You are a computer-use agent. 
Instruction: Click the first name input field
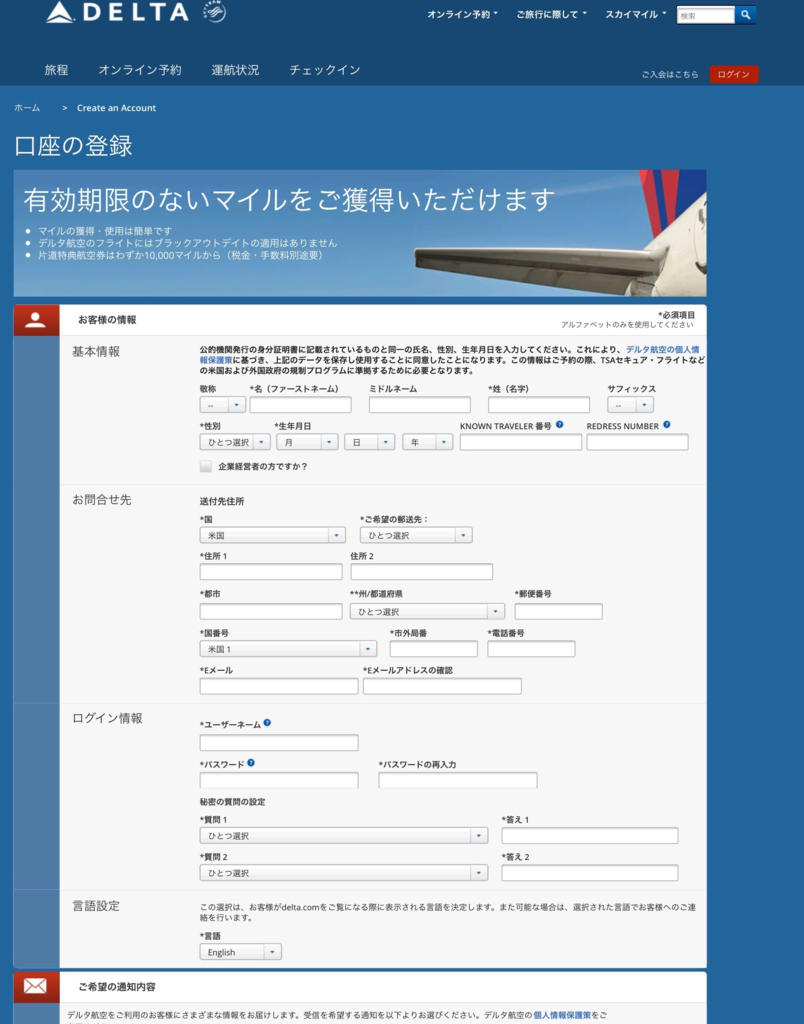(x=300, y=405)
